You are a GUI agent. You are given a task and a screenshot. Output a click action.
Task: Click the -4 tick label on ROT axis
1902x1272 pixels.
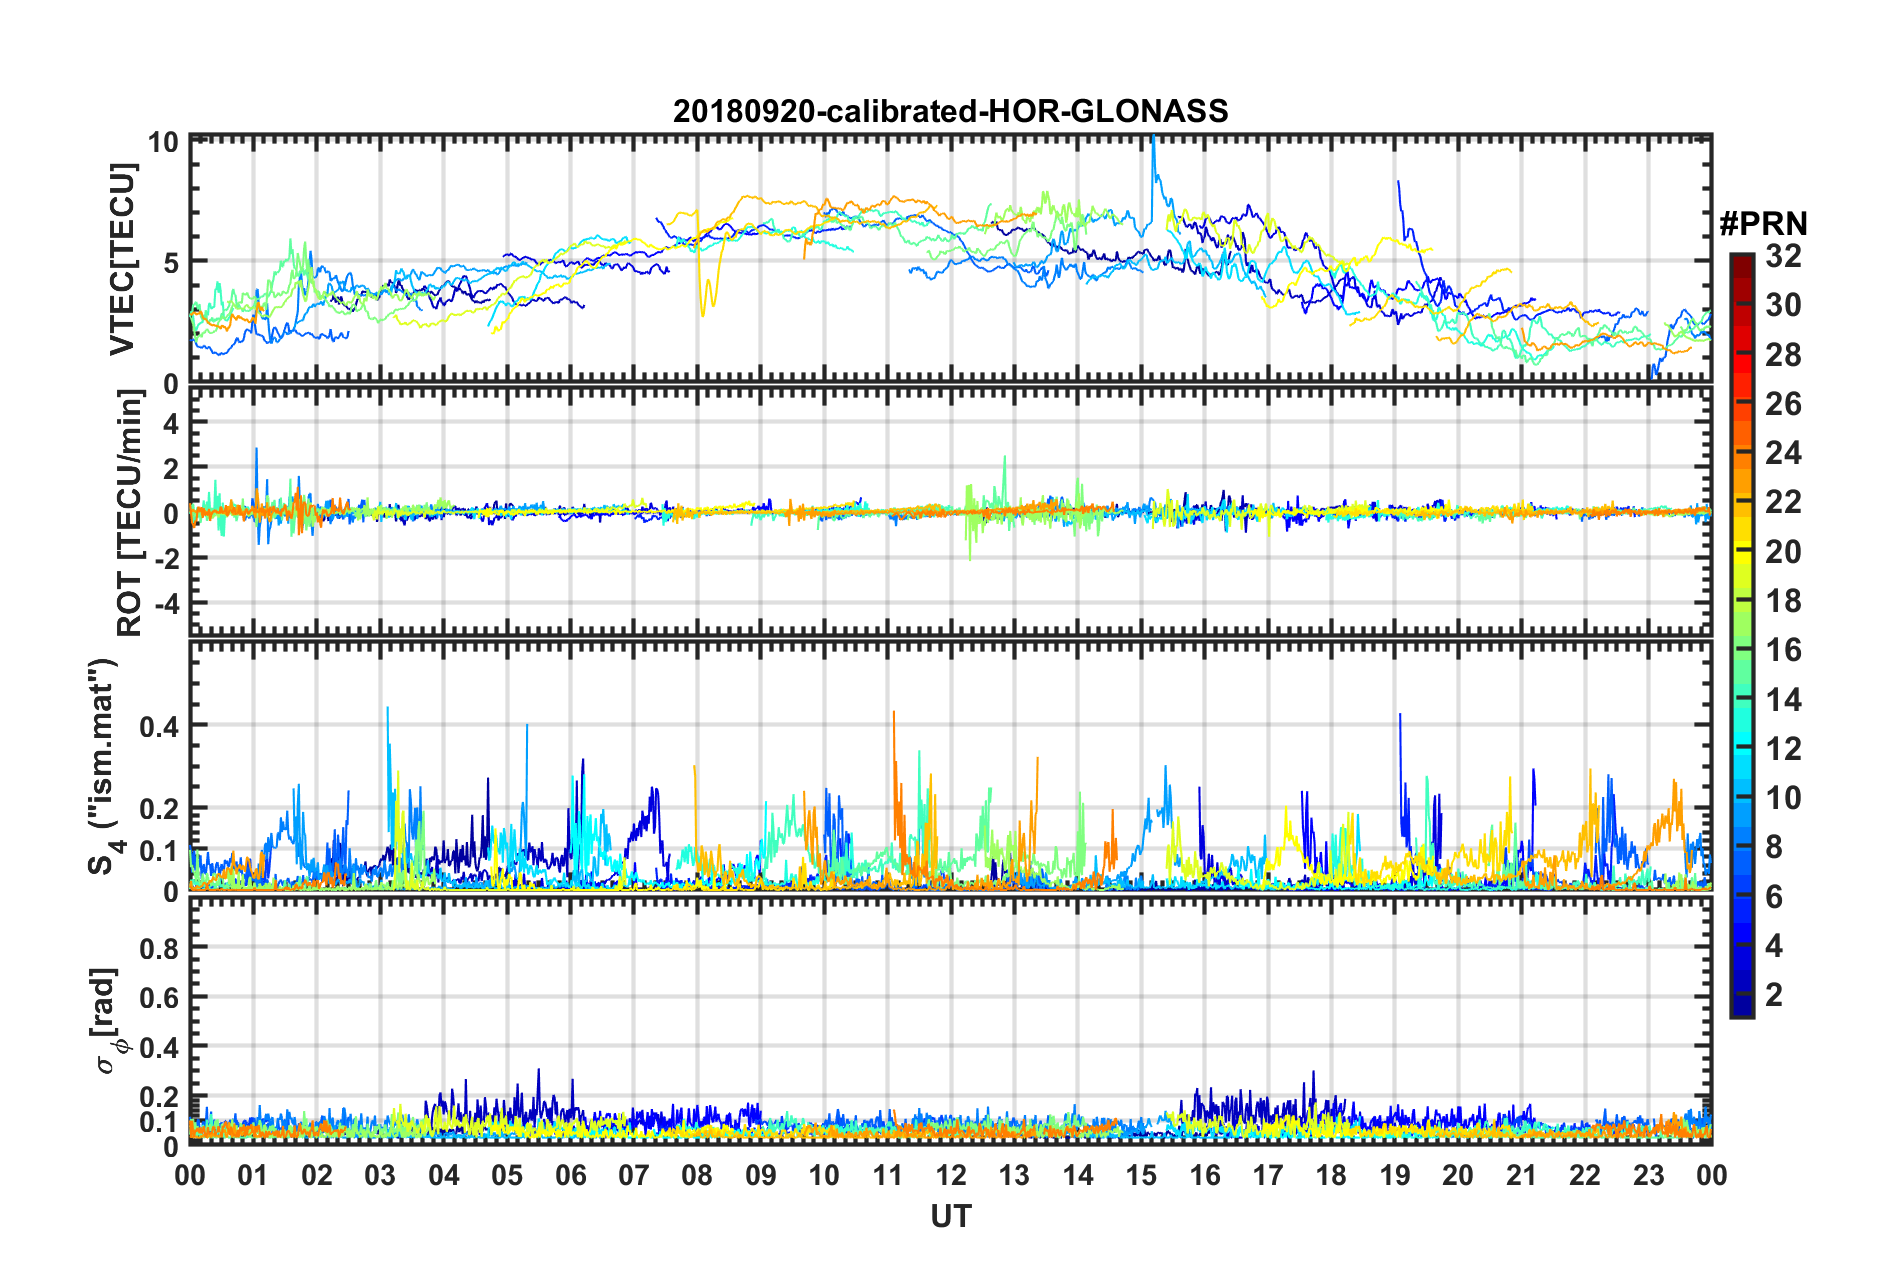point(165,604)
